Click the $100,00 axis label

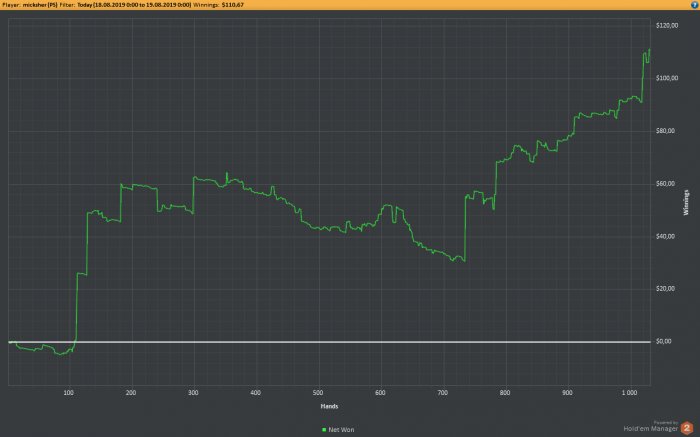point(667,78)
